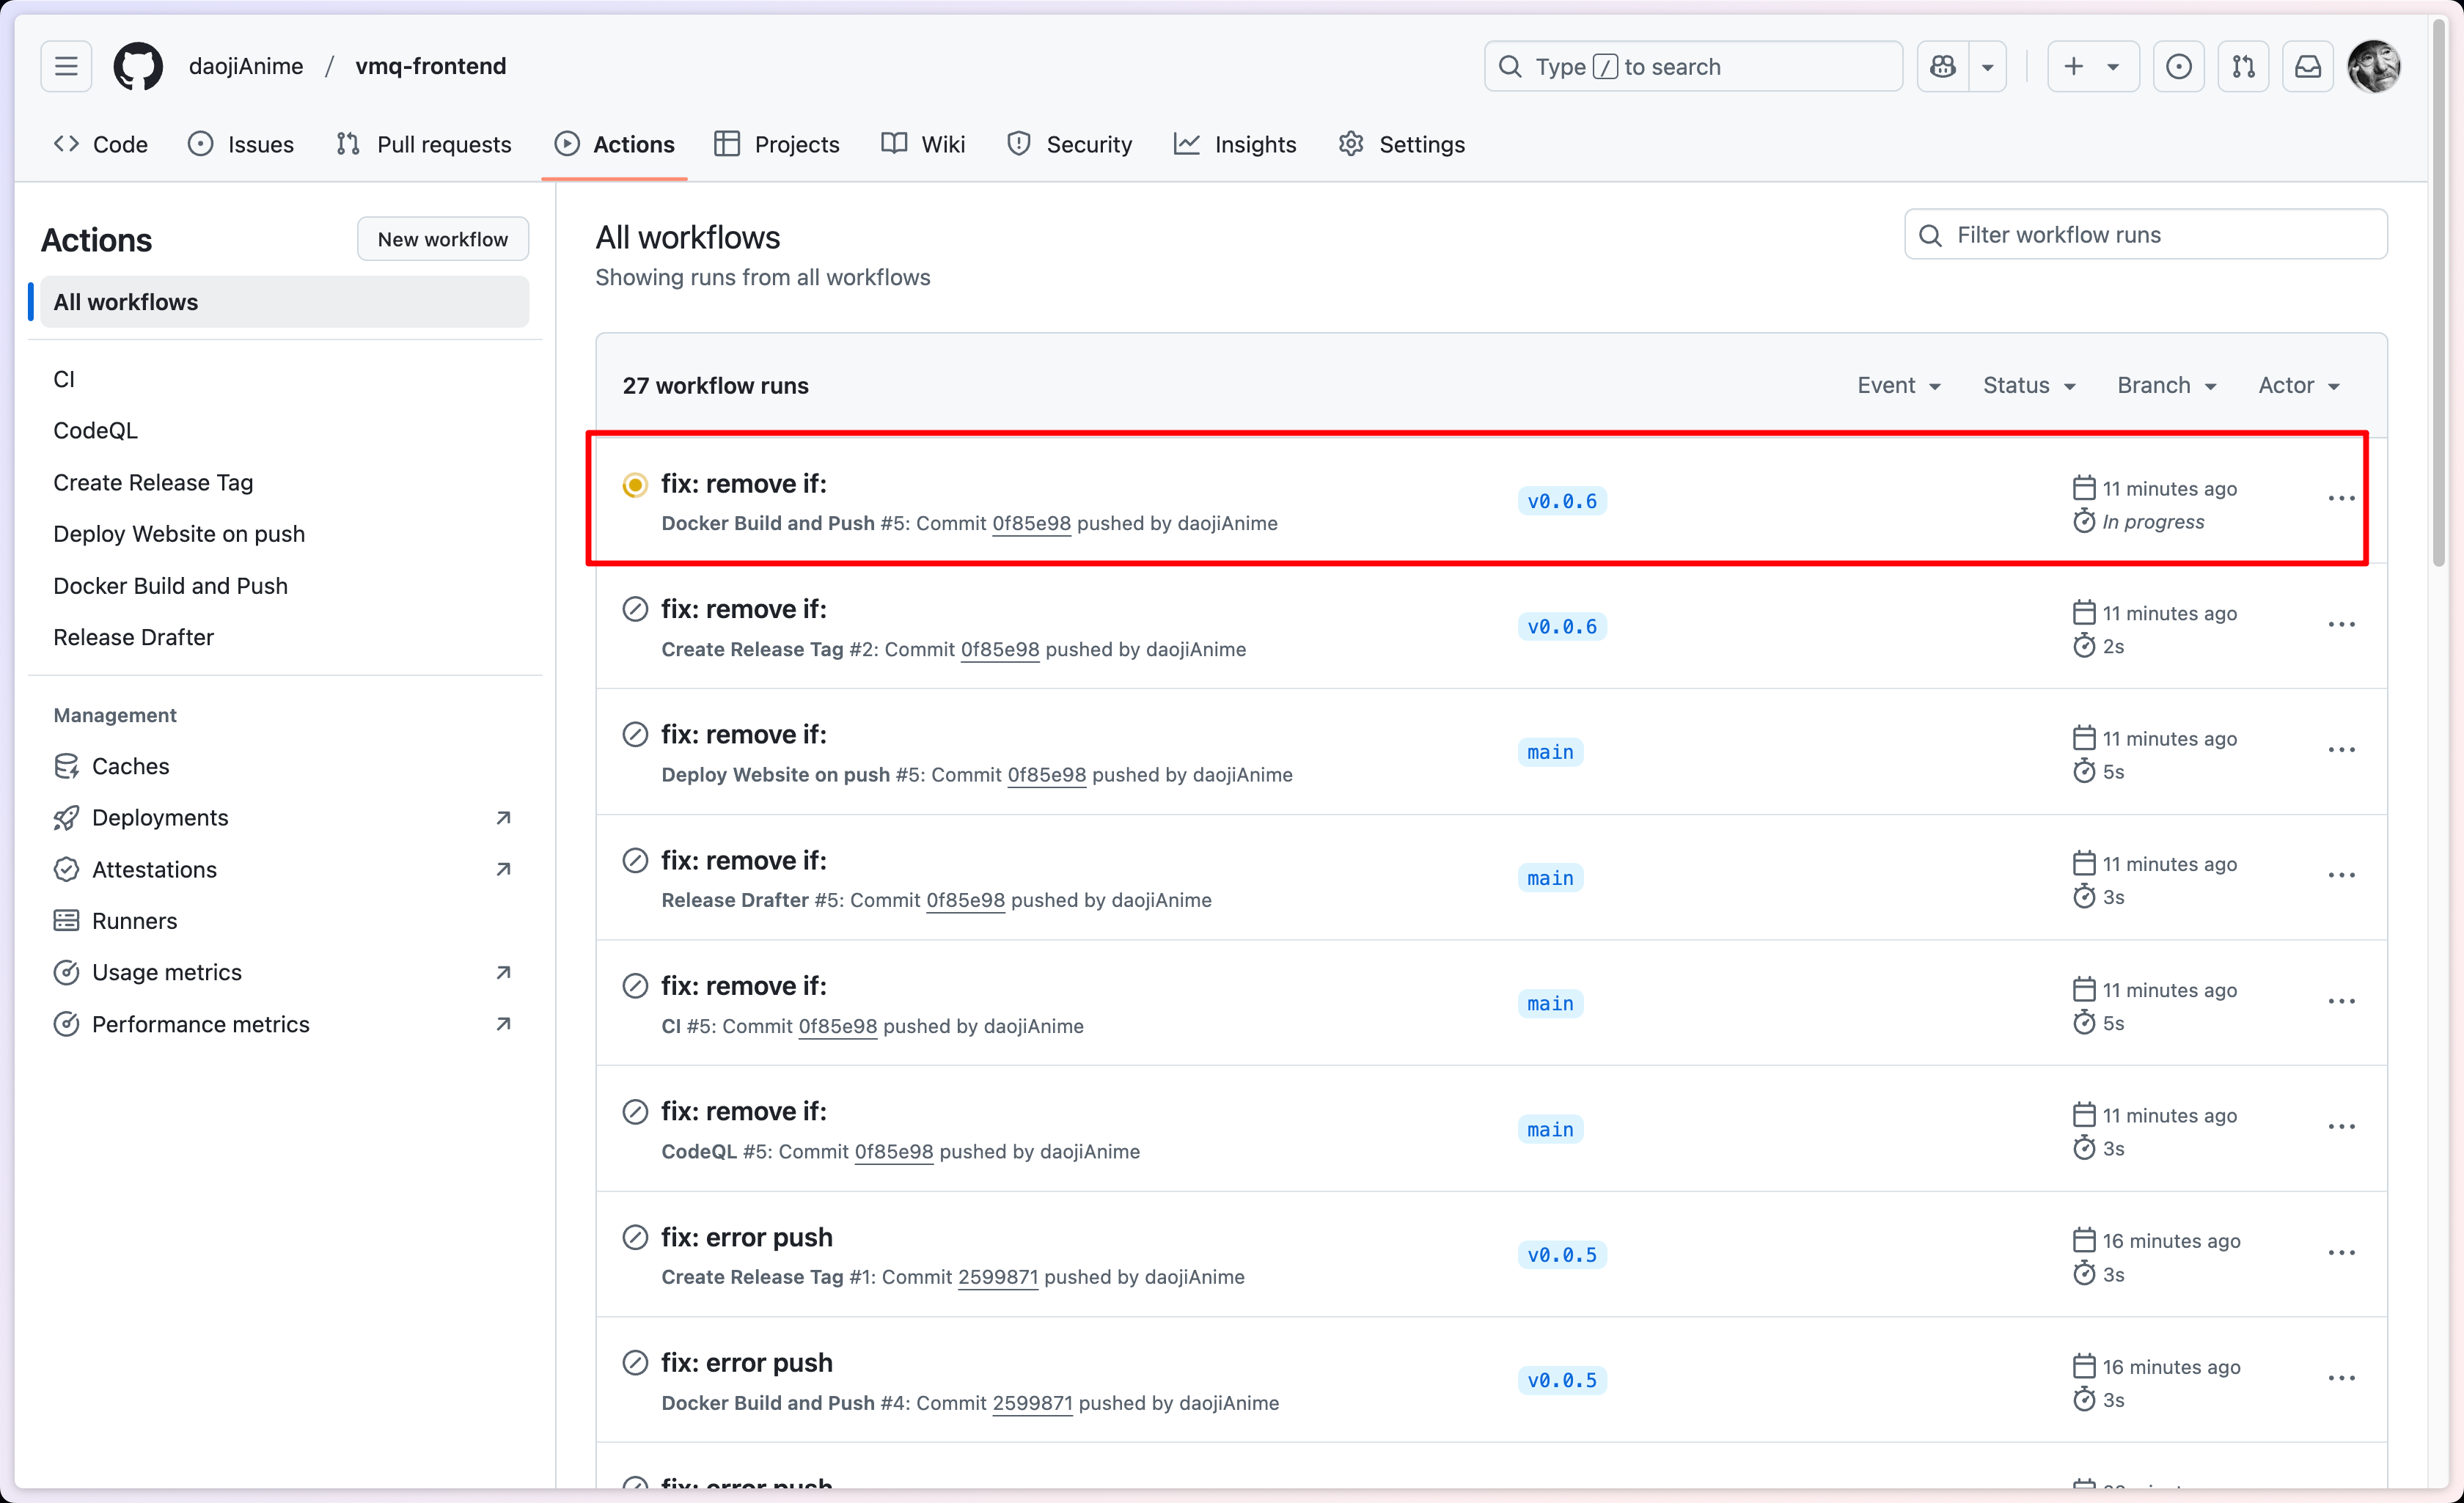Open more options for Create Release Tag #2
This screenshot has height=1503, width=2464.
click(x=2341, y=625)
